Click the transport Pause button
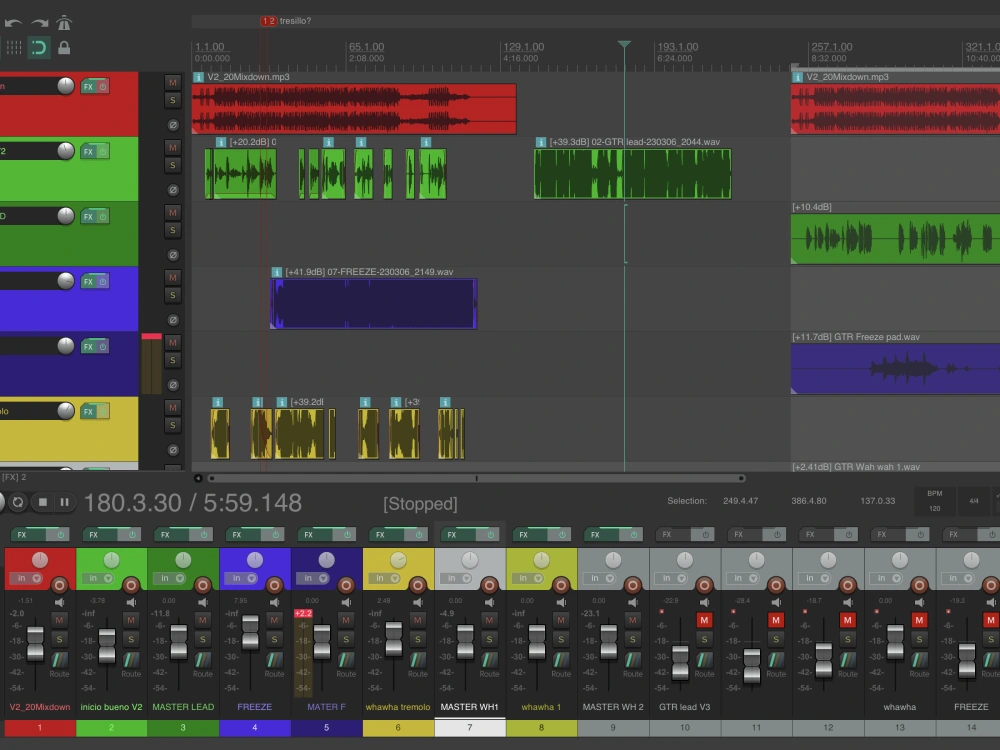The image size is (1000, 750). point(64,503)
